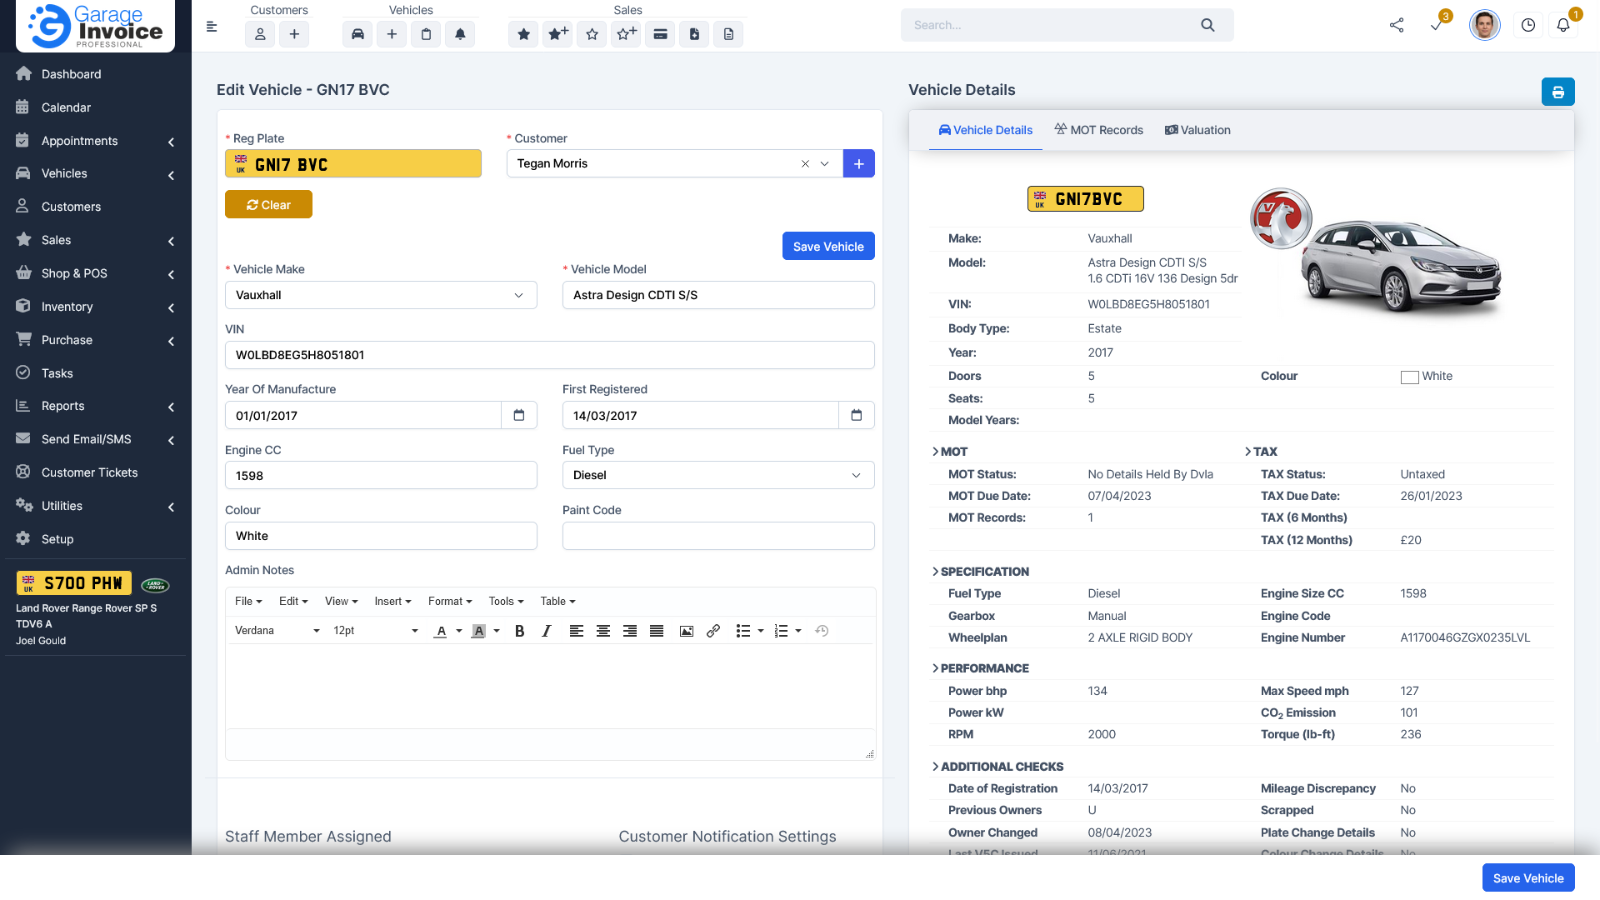
Task: Open notifications bell with badge showing 1
Action: [1563, 25]
